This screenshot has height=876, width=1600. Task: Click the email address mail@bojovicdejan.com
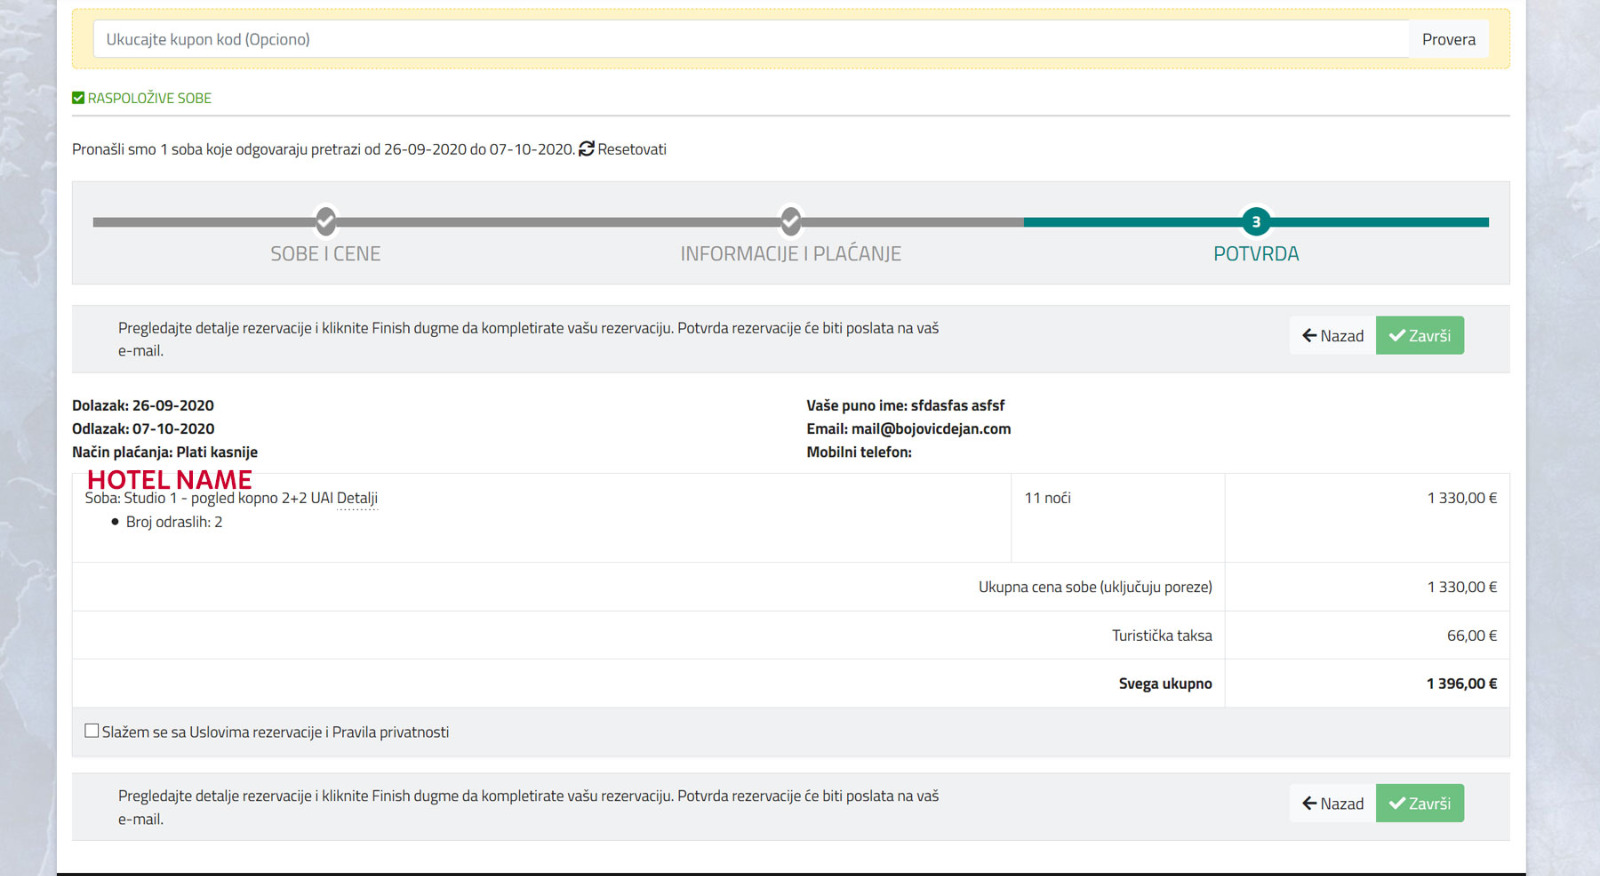[930, 429]
